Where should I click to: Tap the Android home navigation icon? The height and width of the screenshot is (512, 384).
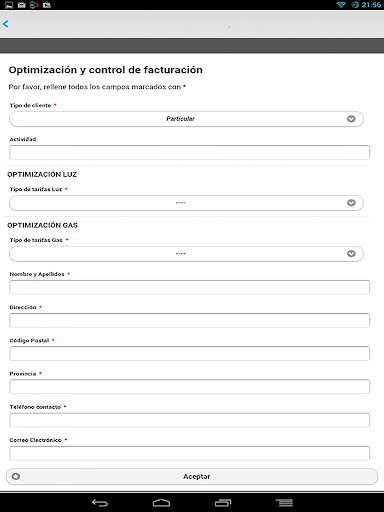coord(161,502)
